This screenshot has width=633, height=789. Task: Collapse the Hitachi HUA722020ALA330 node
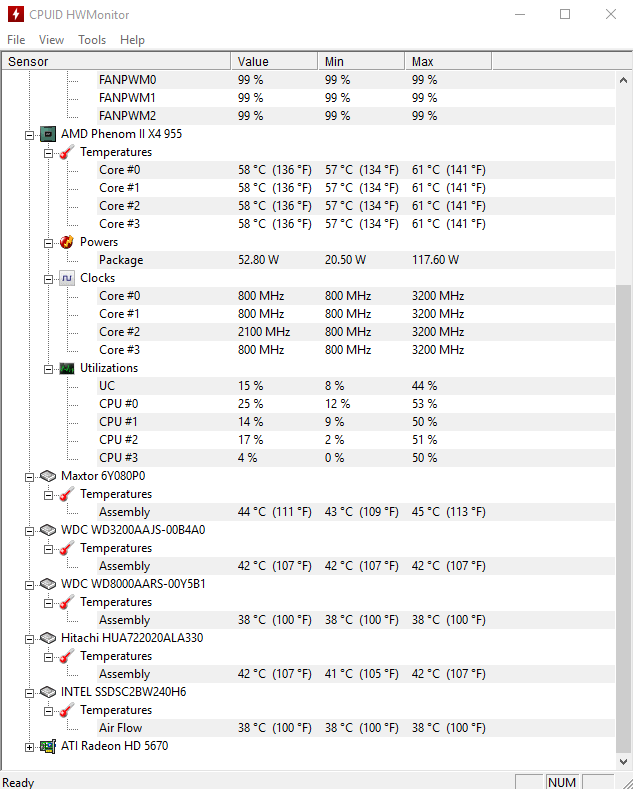pos(30,639)
